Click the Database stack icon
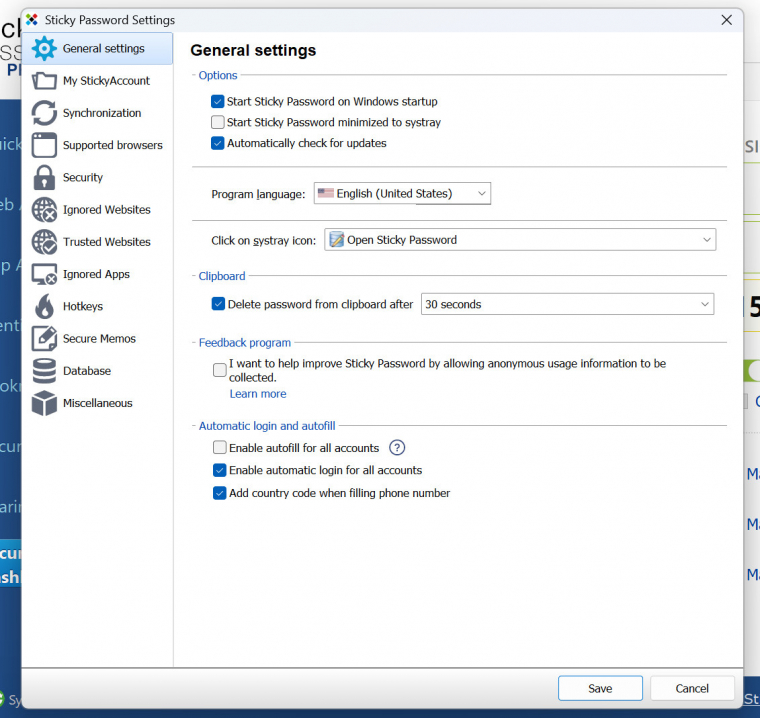This screenshot has width=760, height=718. (x=45, y=371)
